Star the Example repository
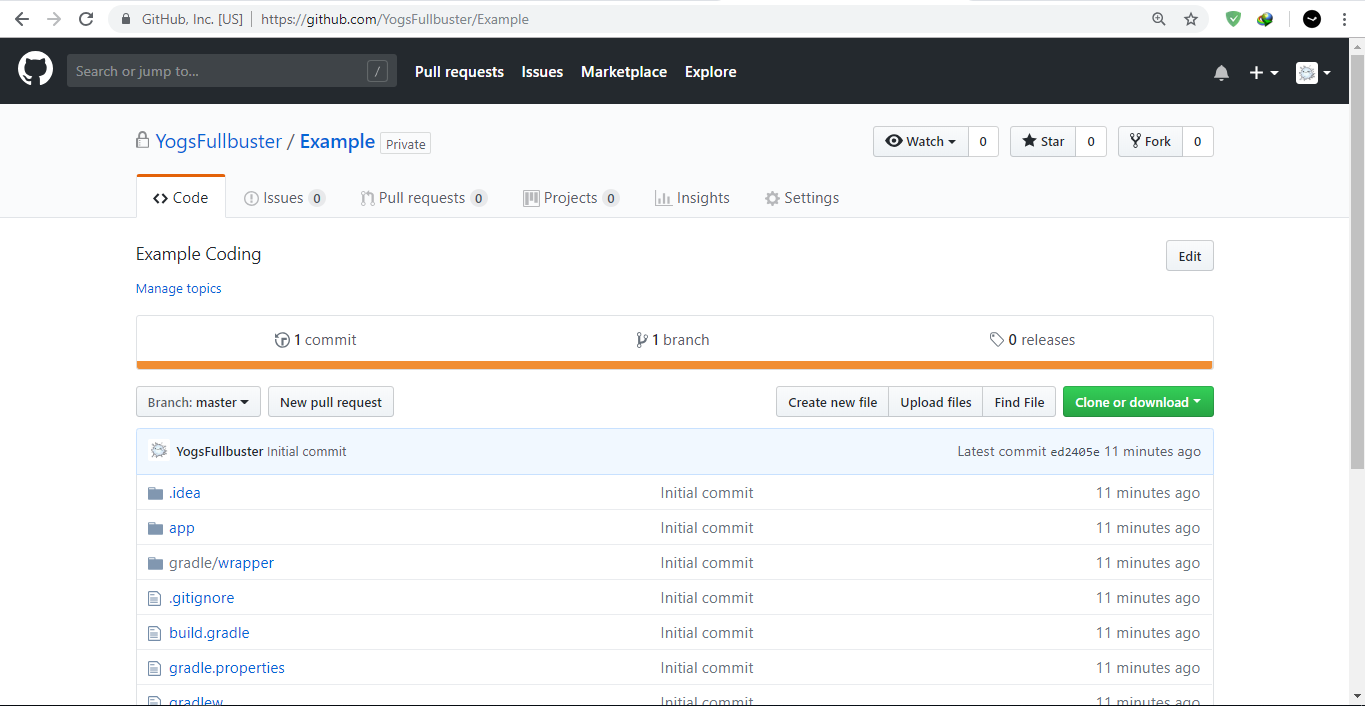 (1043, 142)
